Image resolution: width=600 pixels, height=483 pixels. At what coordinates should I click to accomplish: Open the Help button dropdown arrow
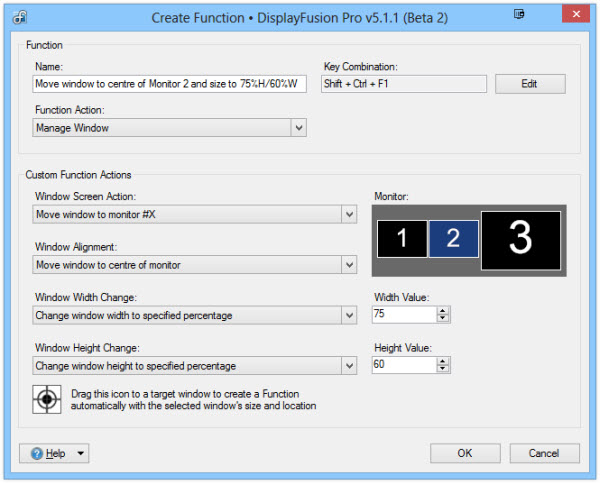point(80,454)
